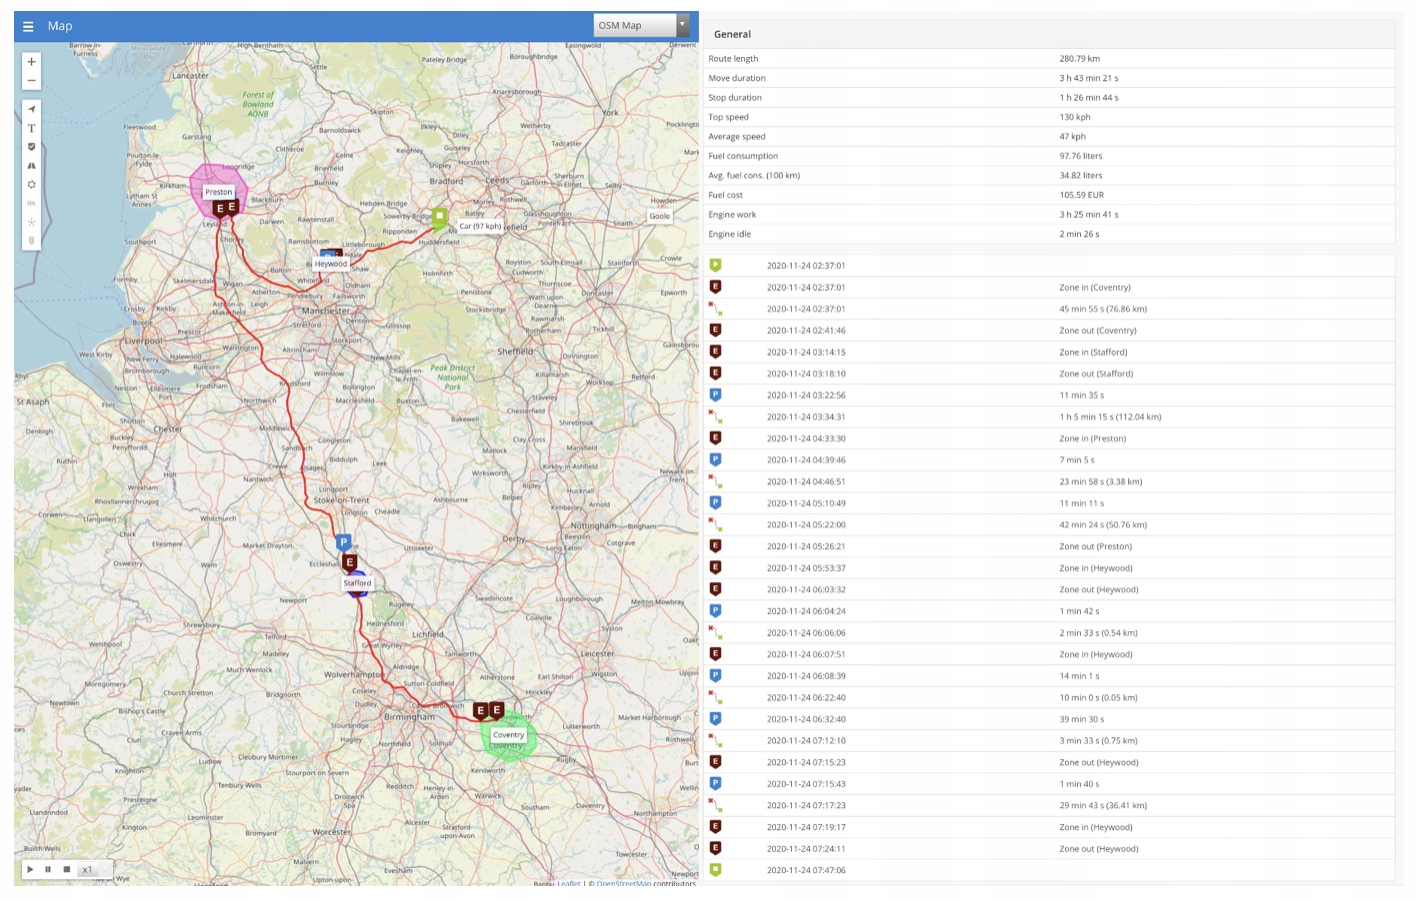This screenshot has width=1418, height=900.
Task: Zoom out on the map
Action: 31,81
